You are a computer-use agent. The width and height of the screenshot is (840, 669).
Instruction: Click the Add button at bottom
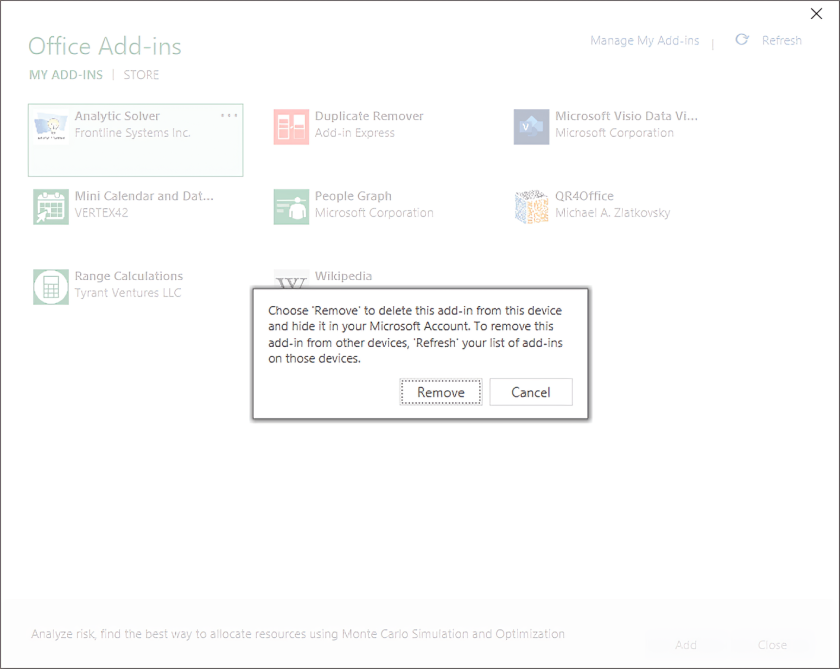(x=686, y=645)
